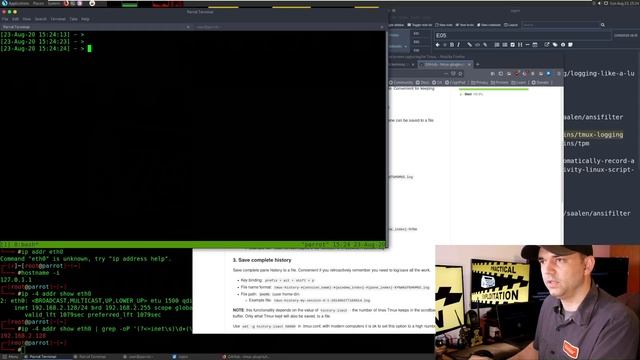640x360 pixels.
Task: Open the Learn bookmarks folder in Firefox
Action: coord(519,82)
